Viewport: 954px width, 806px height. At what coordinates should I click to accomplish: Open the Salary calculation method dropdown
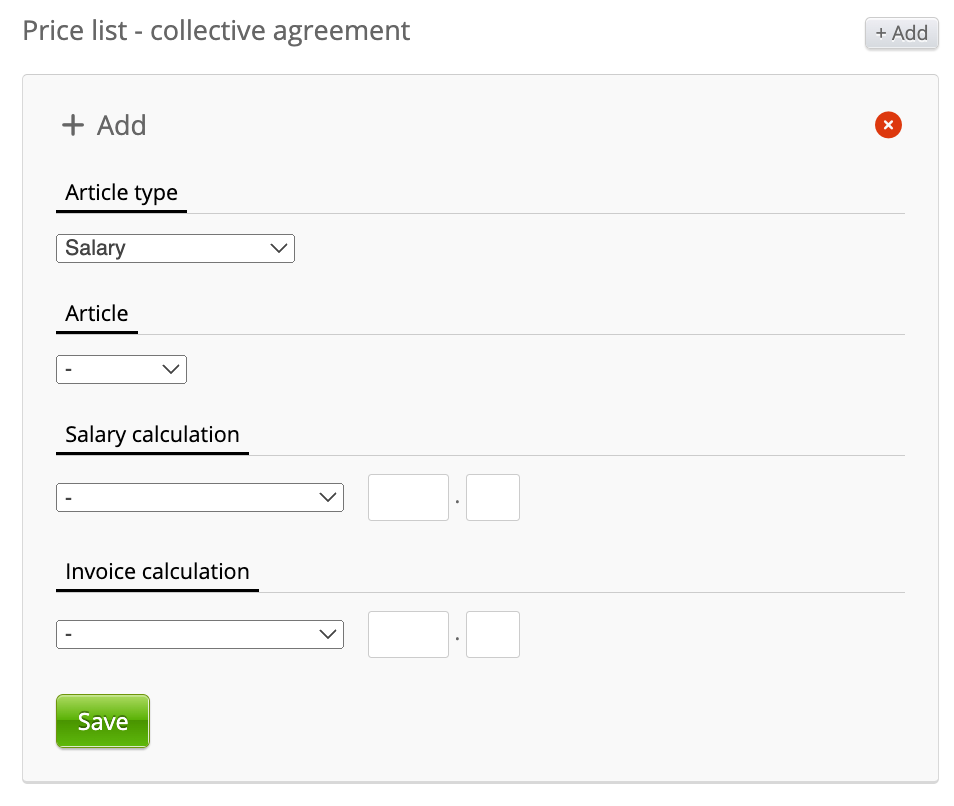[200, 498]
